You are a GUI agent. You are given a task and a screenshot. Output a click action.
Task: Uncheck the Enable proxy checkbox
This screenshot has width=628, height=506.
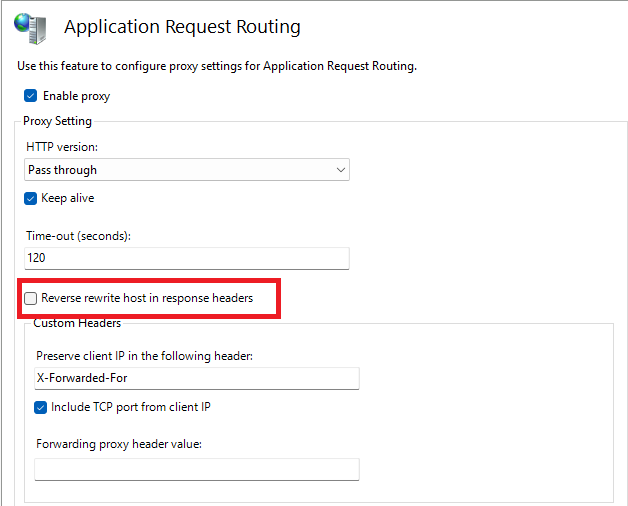[30, 96]
